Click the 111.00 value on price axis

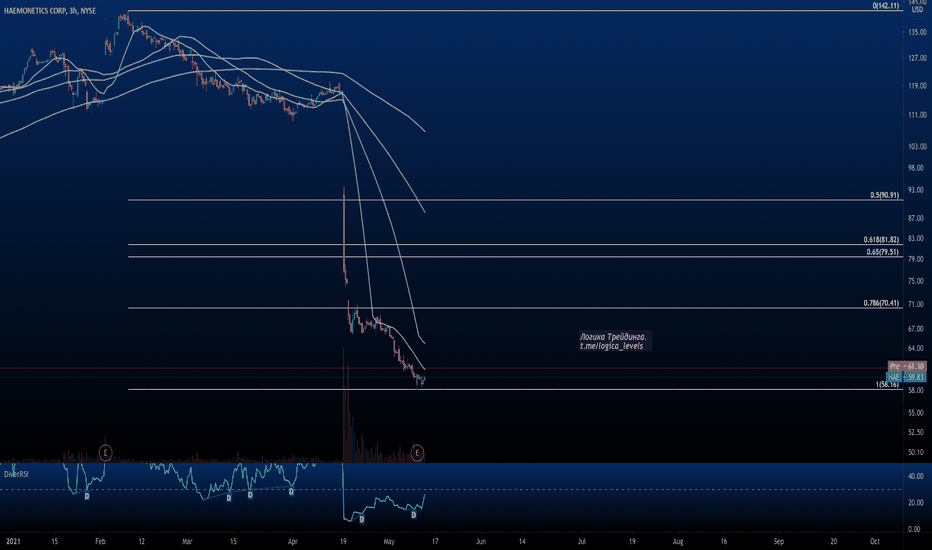pyautogui.click(x=917, y=115)
